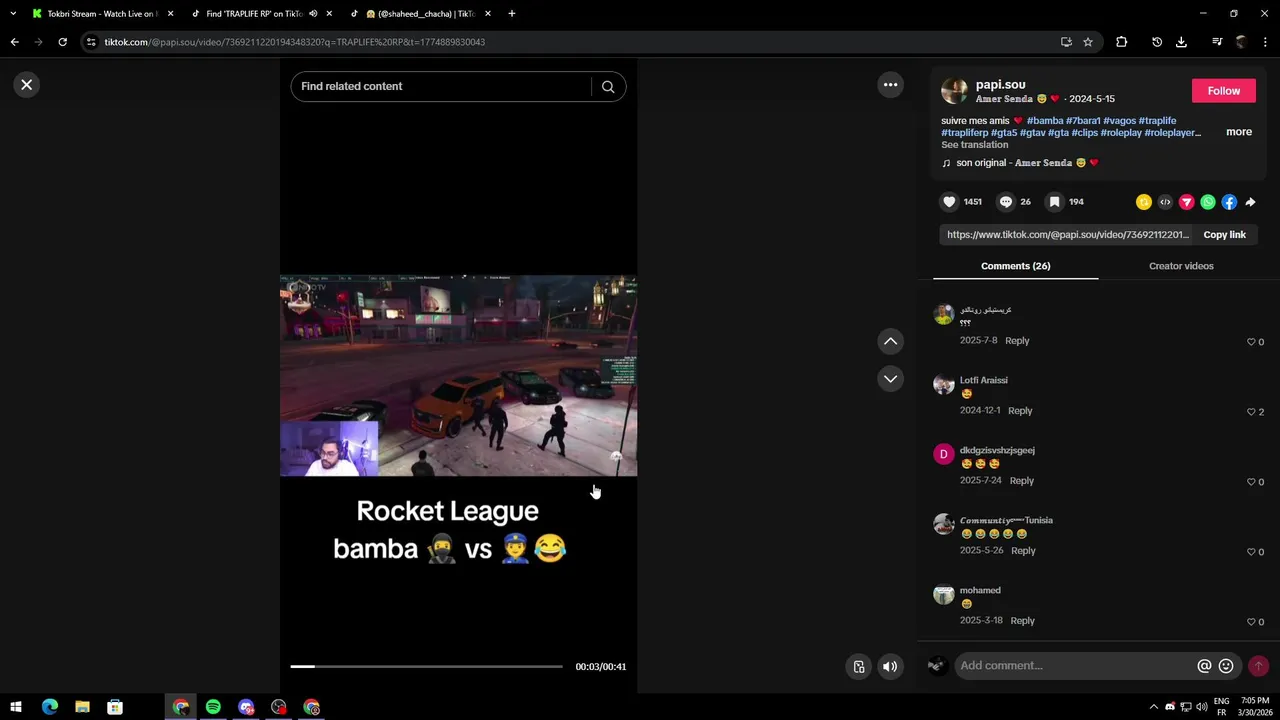The image size is (1280, 720).
Task: Switch to shaheed__chacha TikTok tab
Action: (420, 14)
